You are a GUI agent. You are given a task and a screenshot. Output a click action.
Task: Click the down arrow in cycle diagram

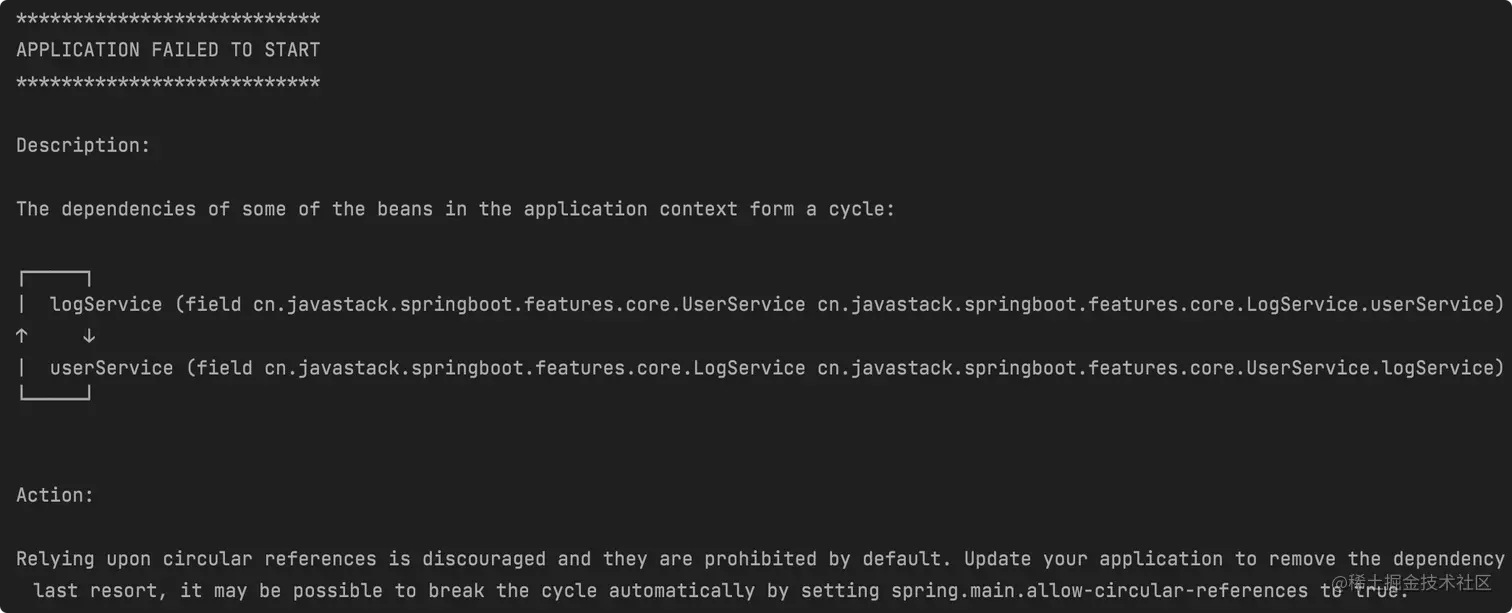[x=89, y=336]
